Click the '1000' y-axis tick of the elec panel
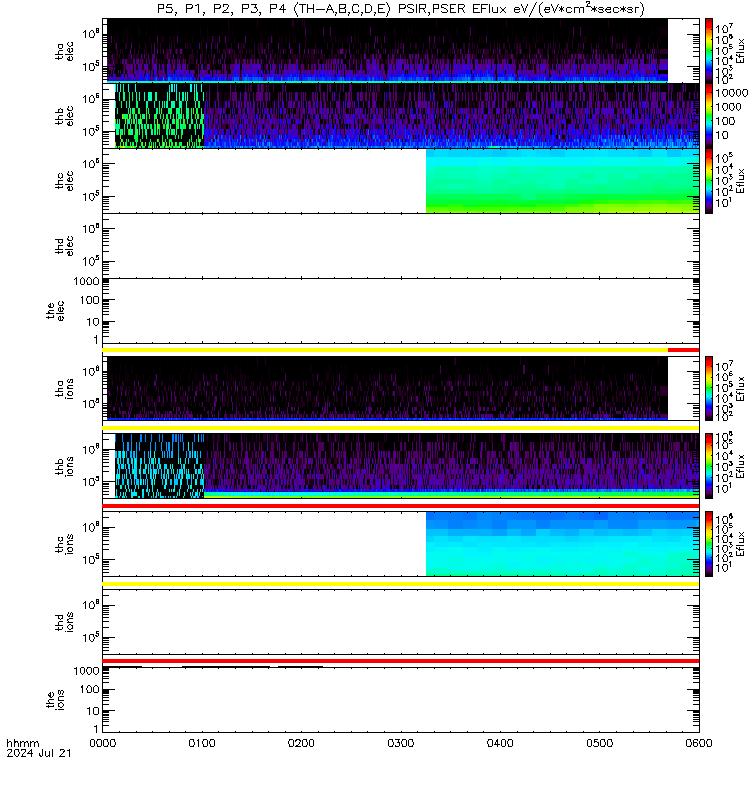 (x=86, y=282)
